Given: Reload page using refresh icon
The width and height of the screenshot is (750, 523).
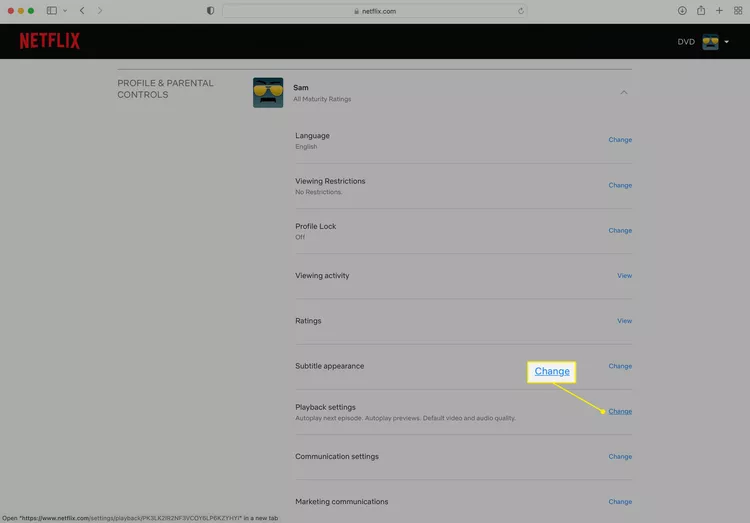Looking at the screenshot, I should 521,11.
